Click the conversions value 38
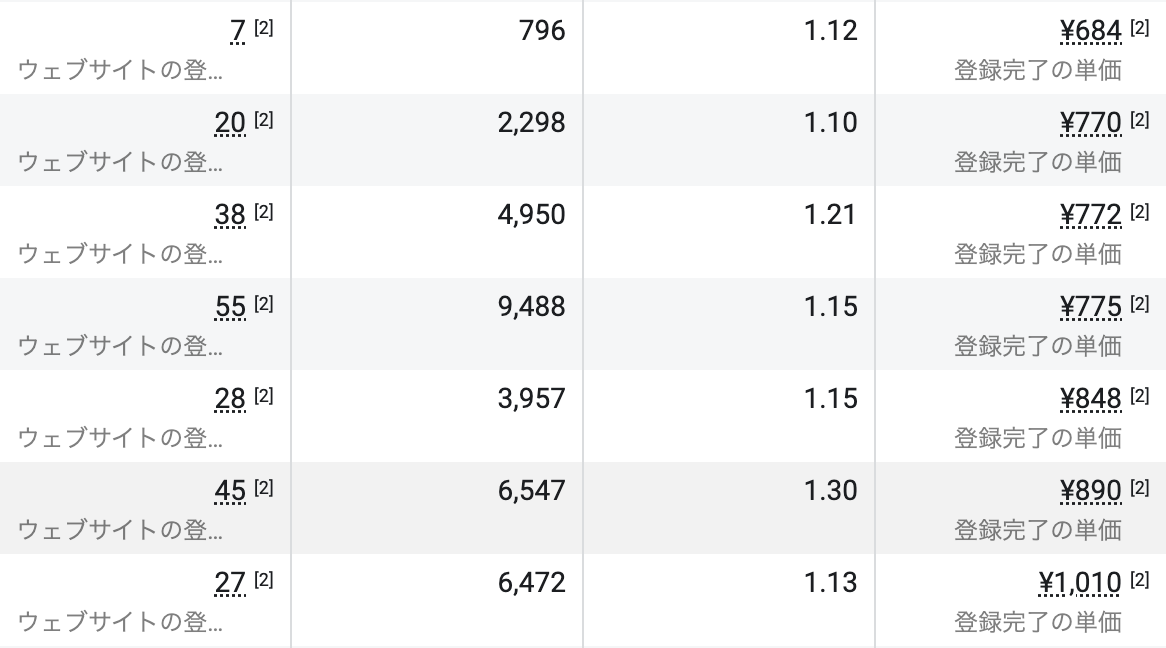This screenshot has width=1166, height=648. coord(230,216)
